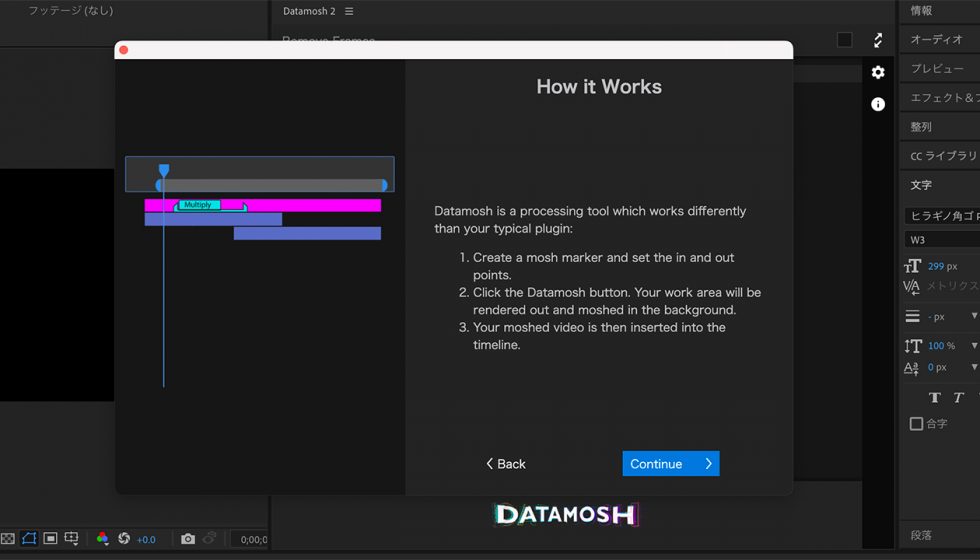Open grid and guide options icon
The height and width of the screenshot is (560, 980).
[72, 538]
